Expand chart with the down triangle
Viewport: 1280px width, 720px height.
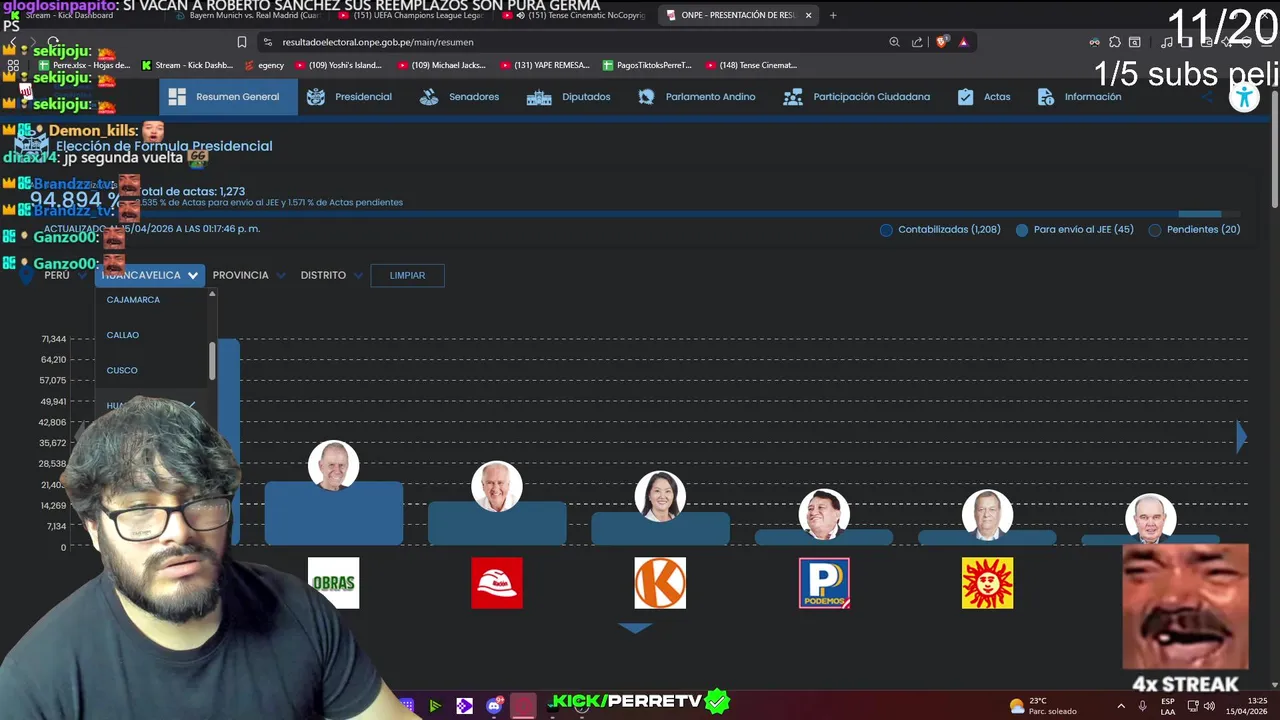click(635, 628)
